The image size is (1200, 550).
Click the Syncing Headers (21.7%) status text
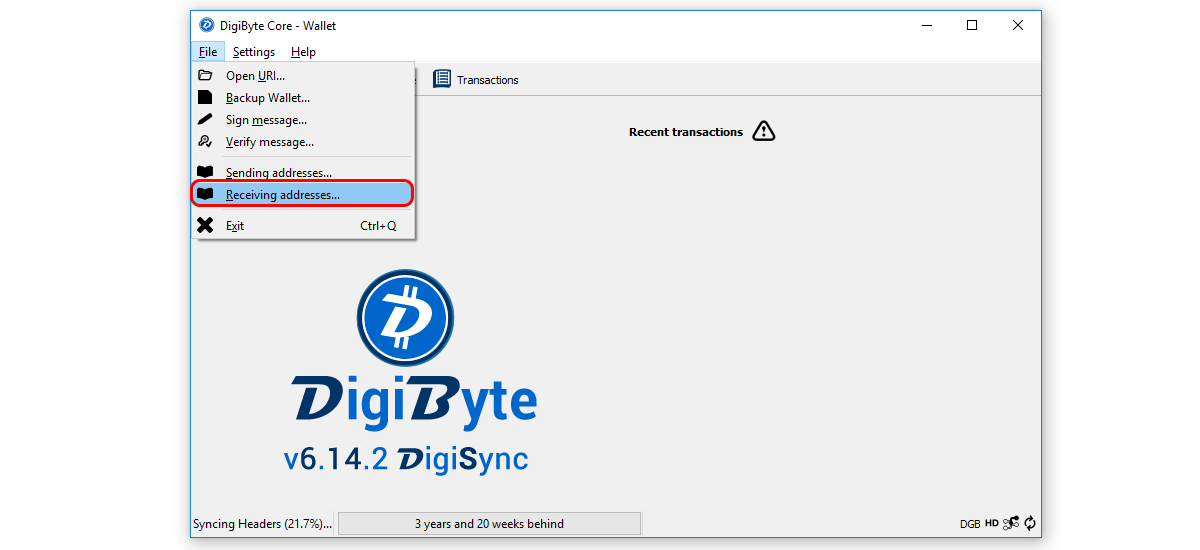263,524
